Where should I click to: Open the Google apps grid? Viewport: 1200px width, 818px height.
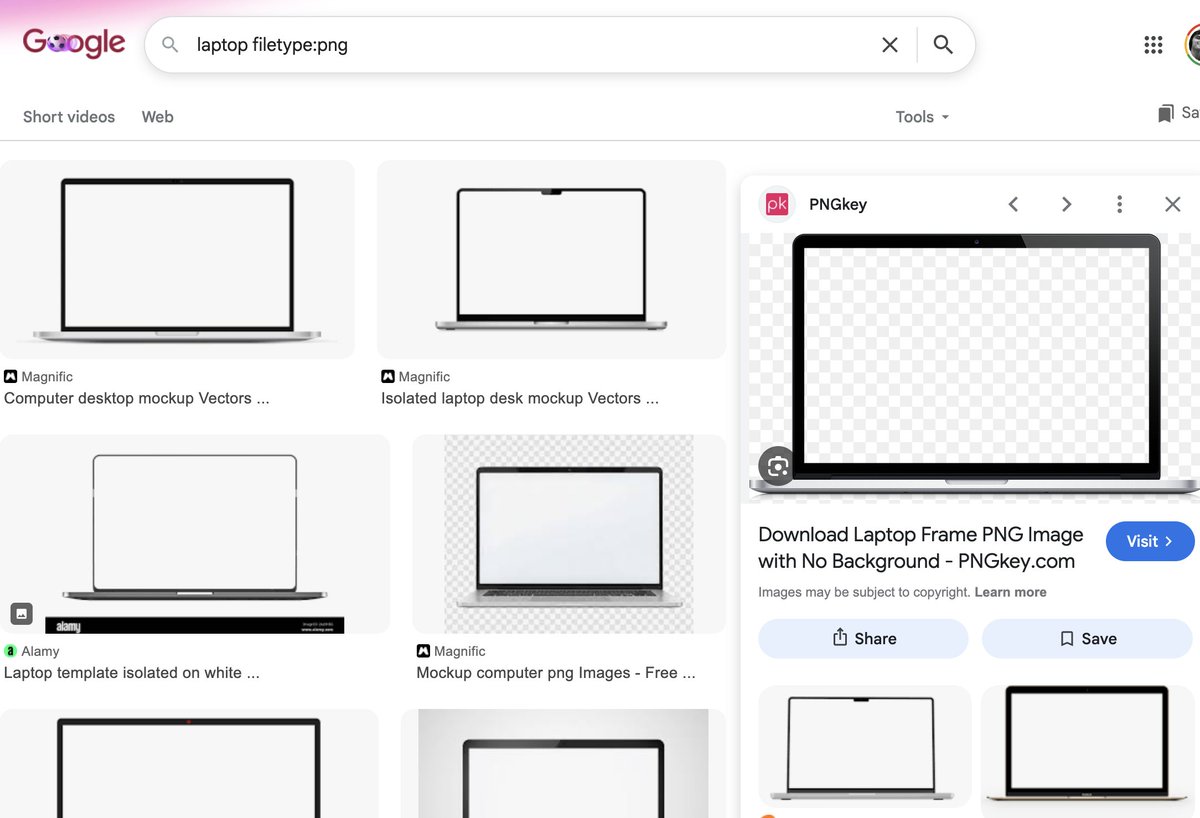coord(1153,45)
